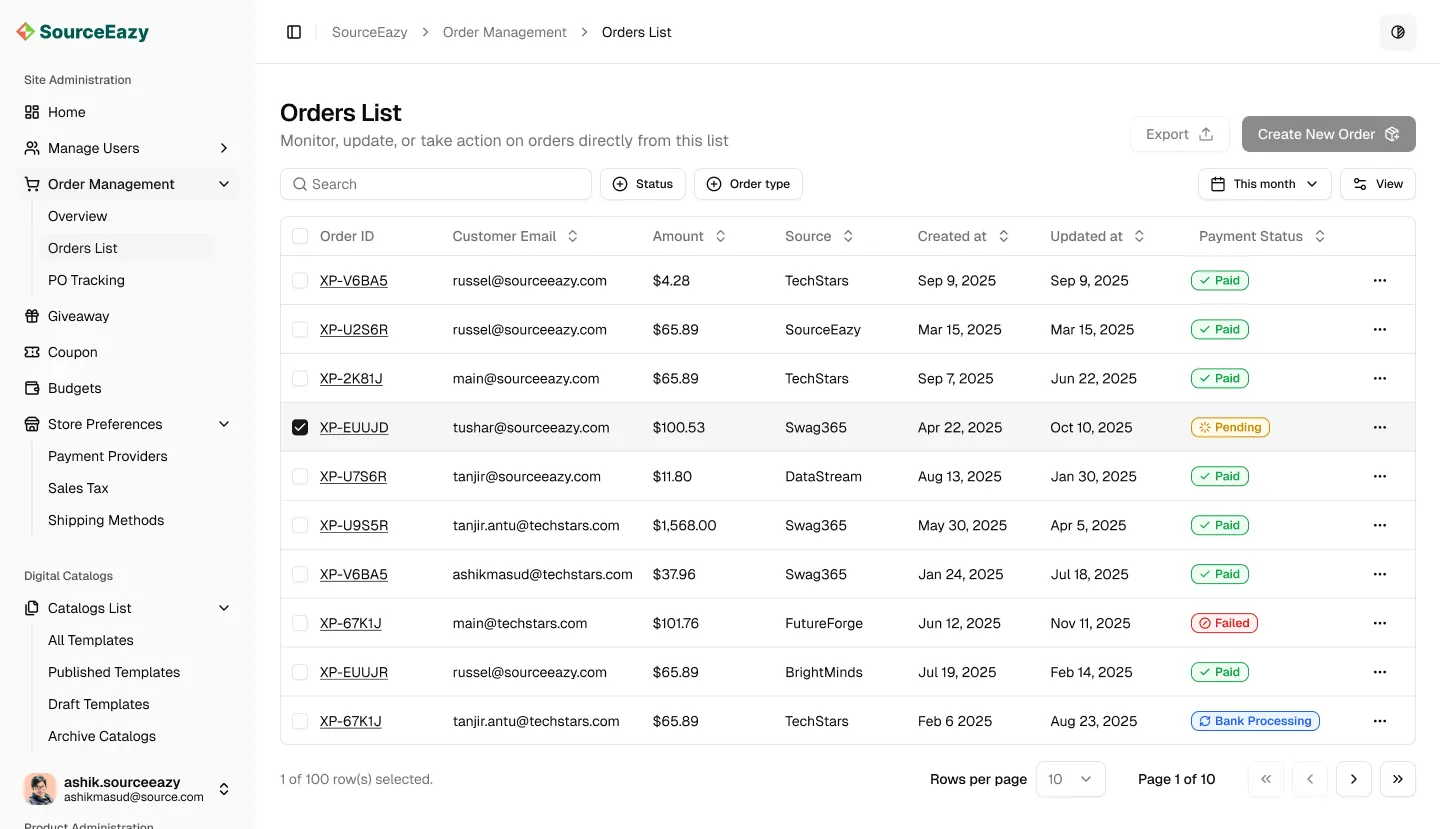
Task: Switch theme with the contrast icon
Action: [1398, 32]
